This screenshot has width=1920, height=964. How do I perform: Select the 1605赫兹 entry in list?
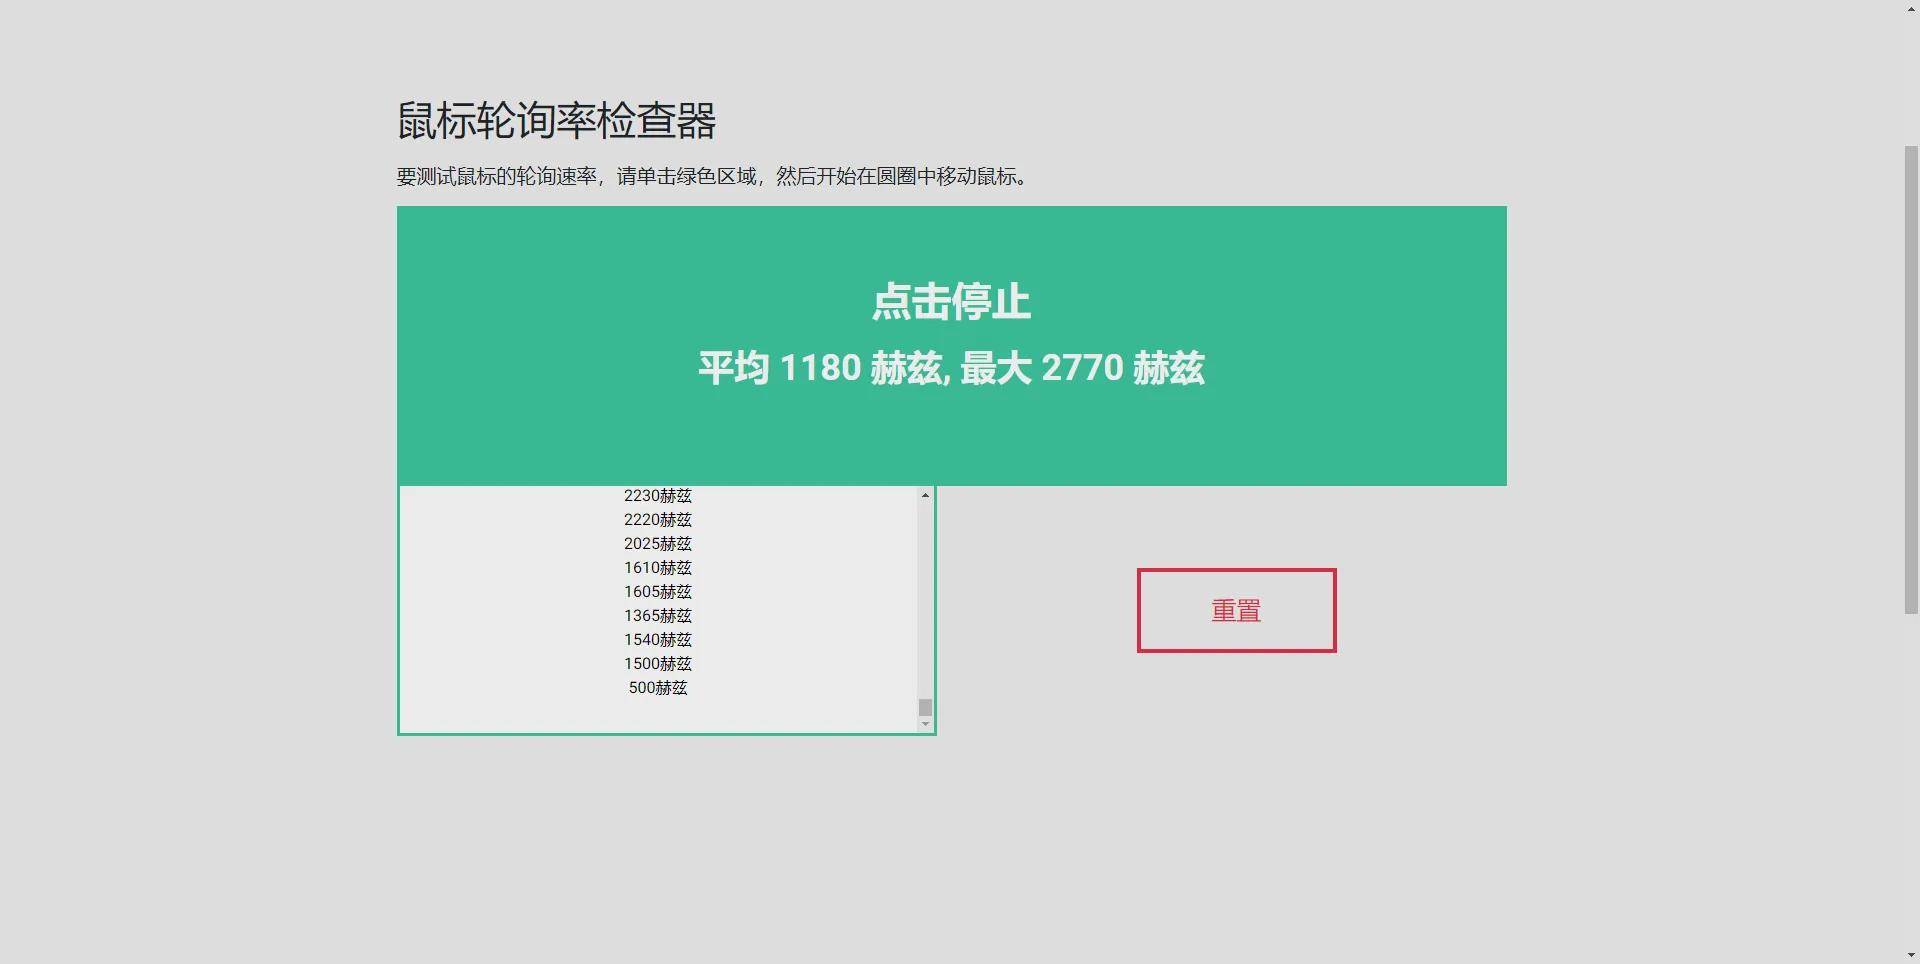pos(657,591)
